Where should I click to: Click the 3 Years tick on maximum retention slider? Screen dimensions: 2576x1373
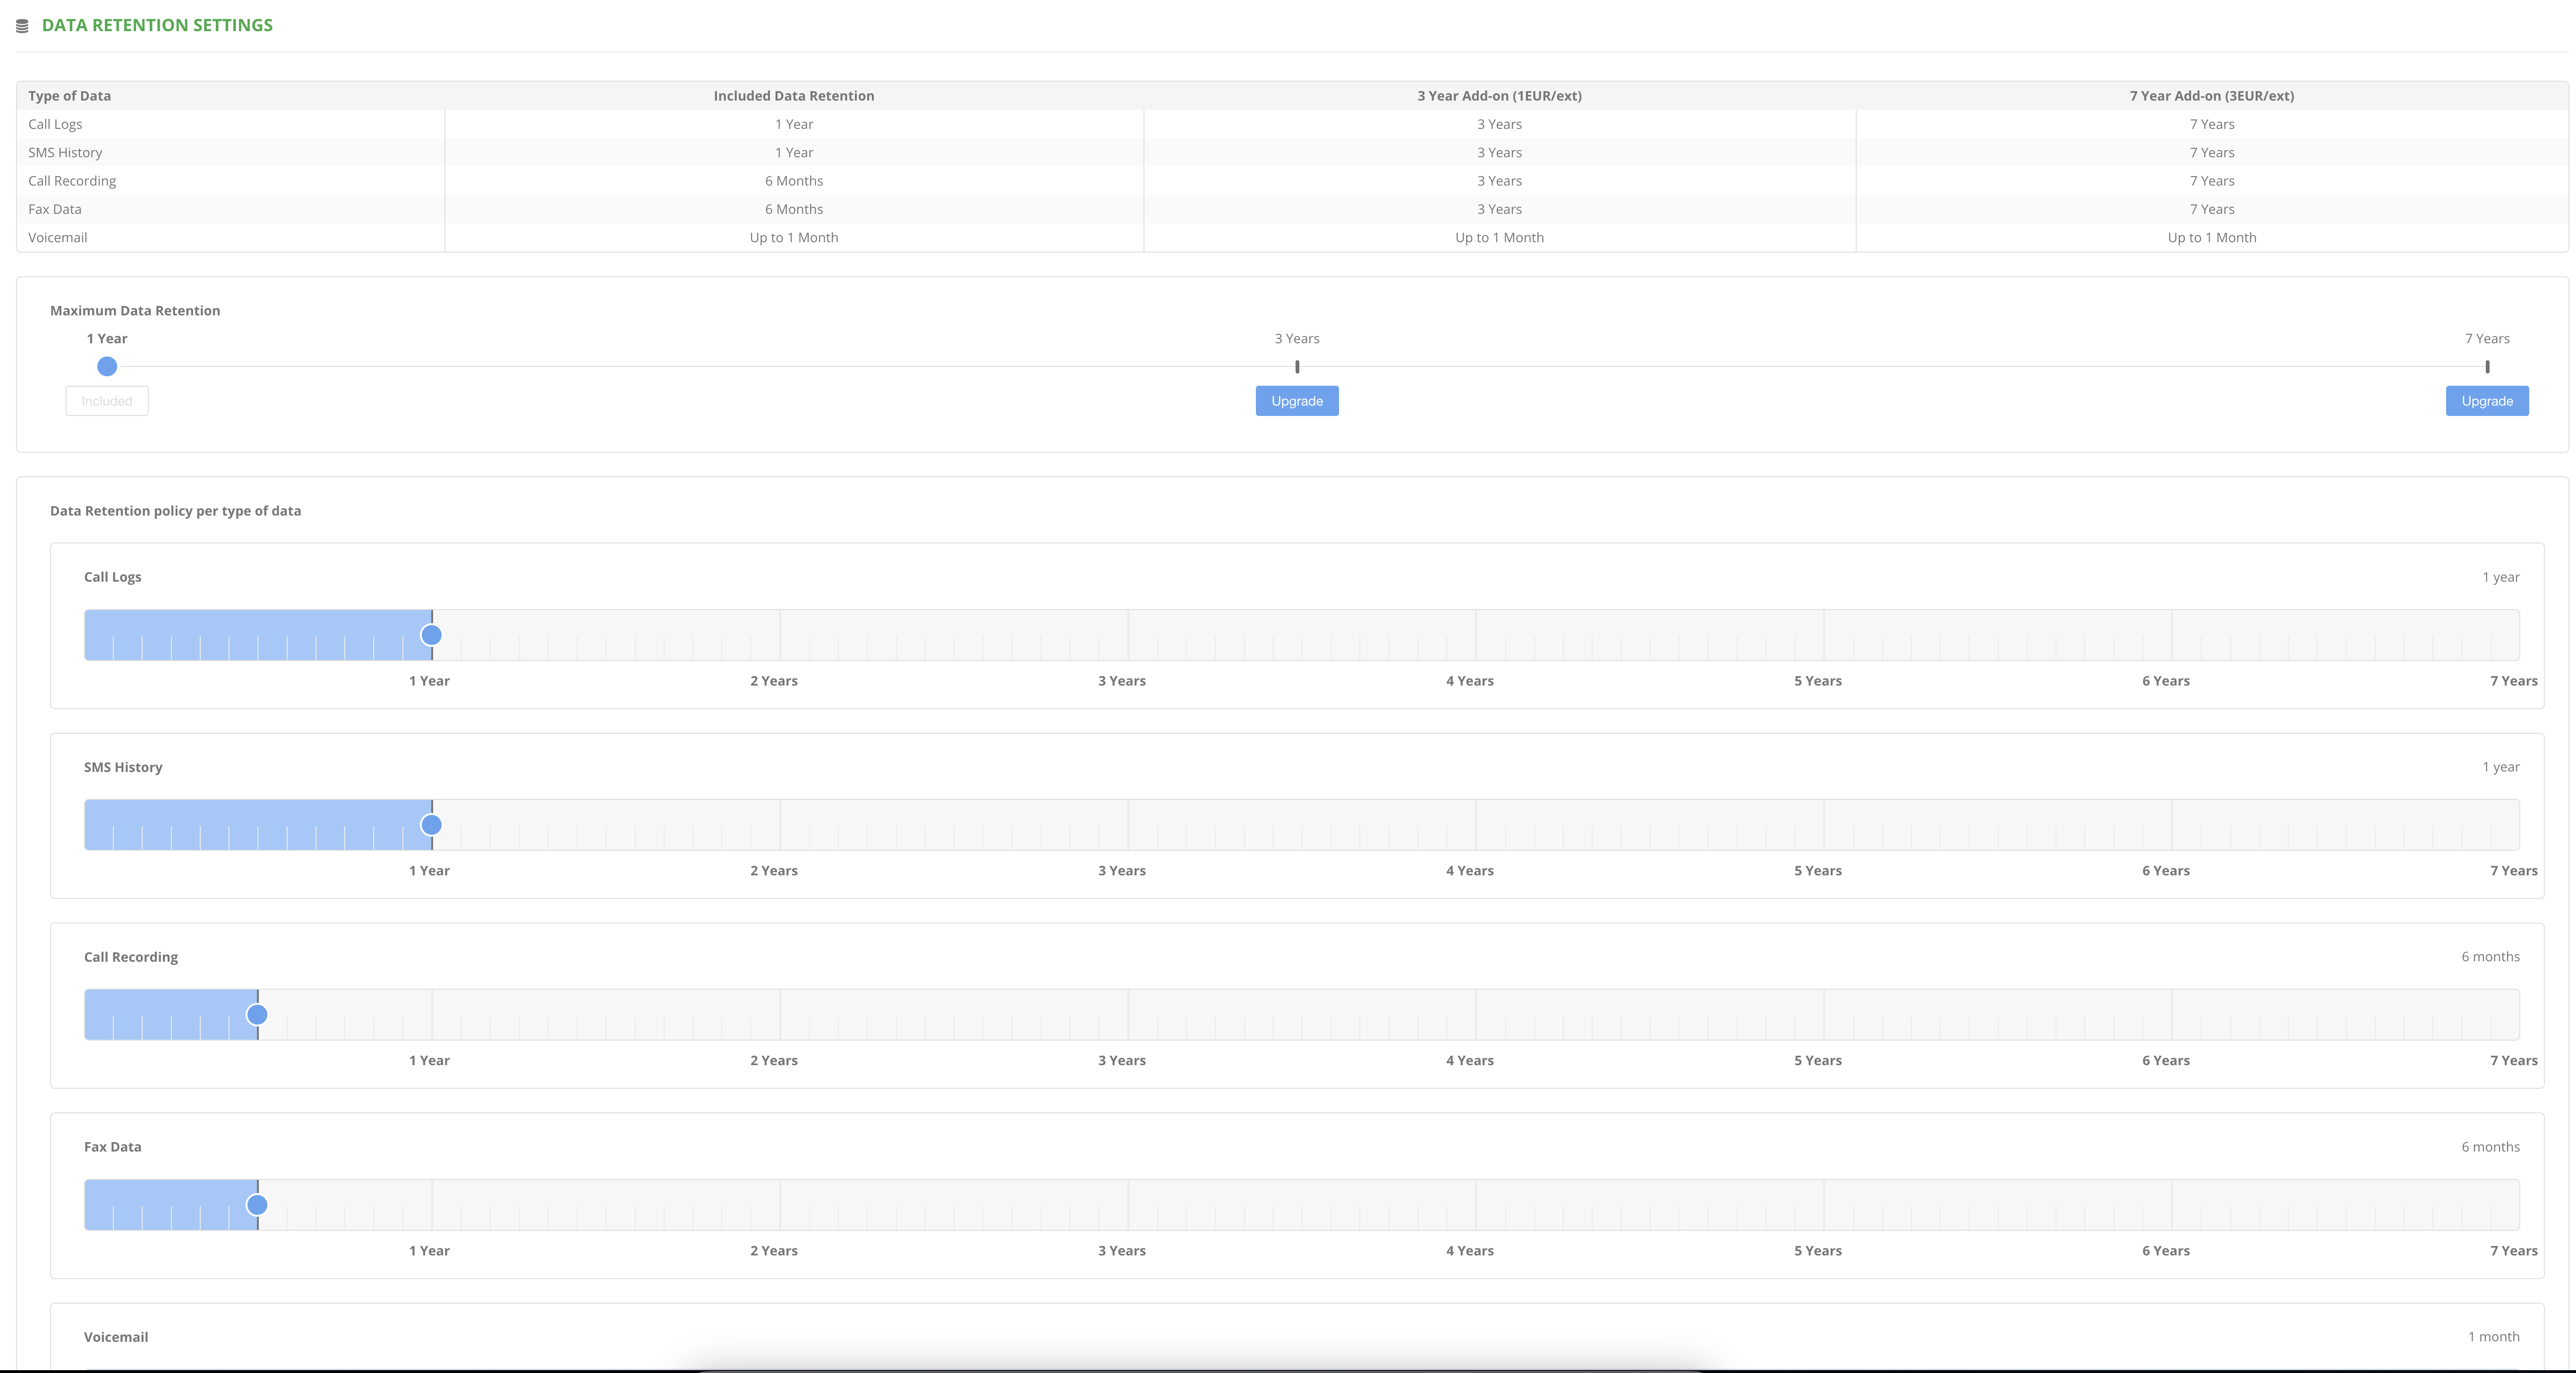(x=1297, y=367)
